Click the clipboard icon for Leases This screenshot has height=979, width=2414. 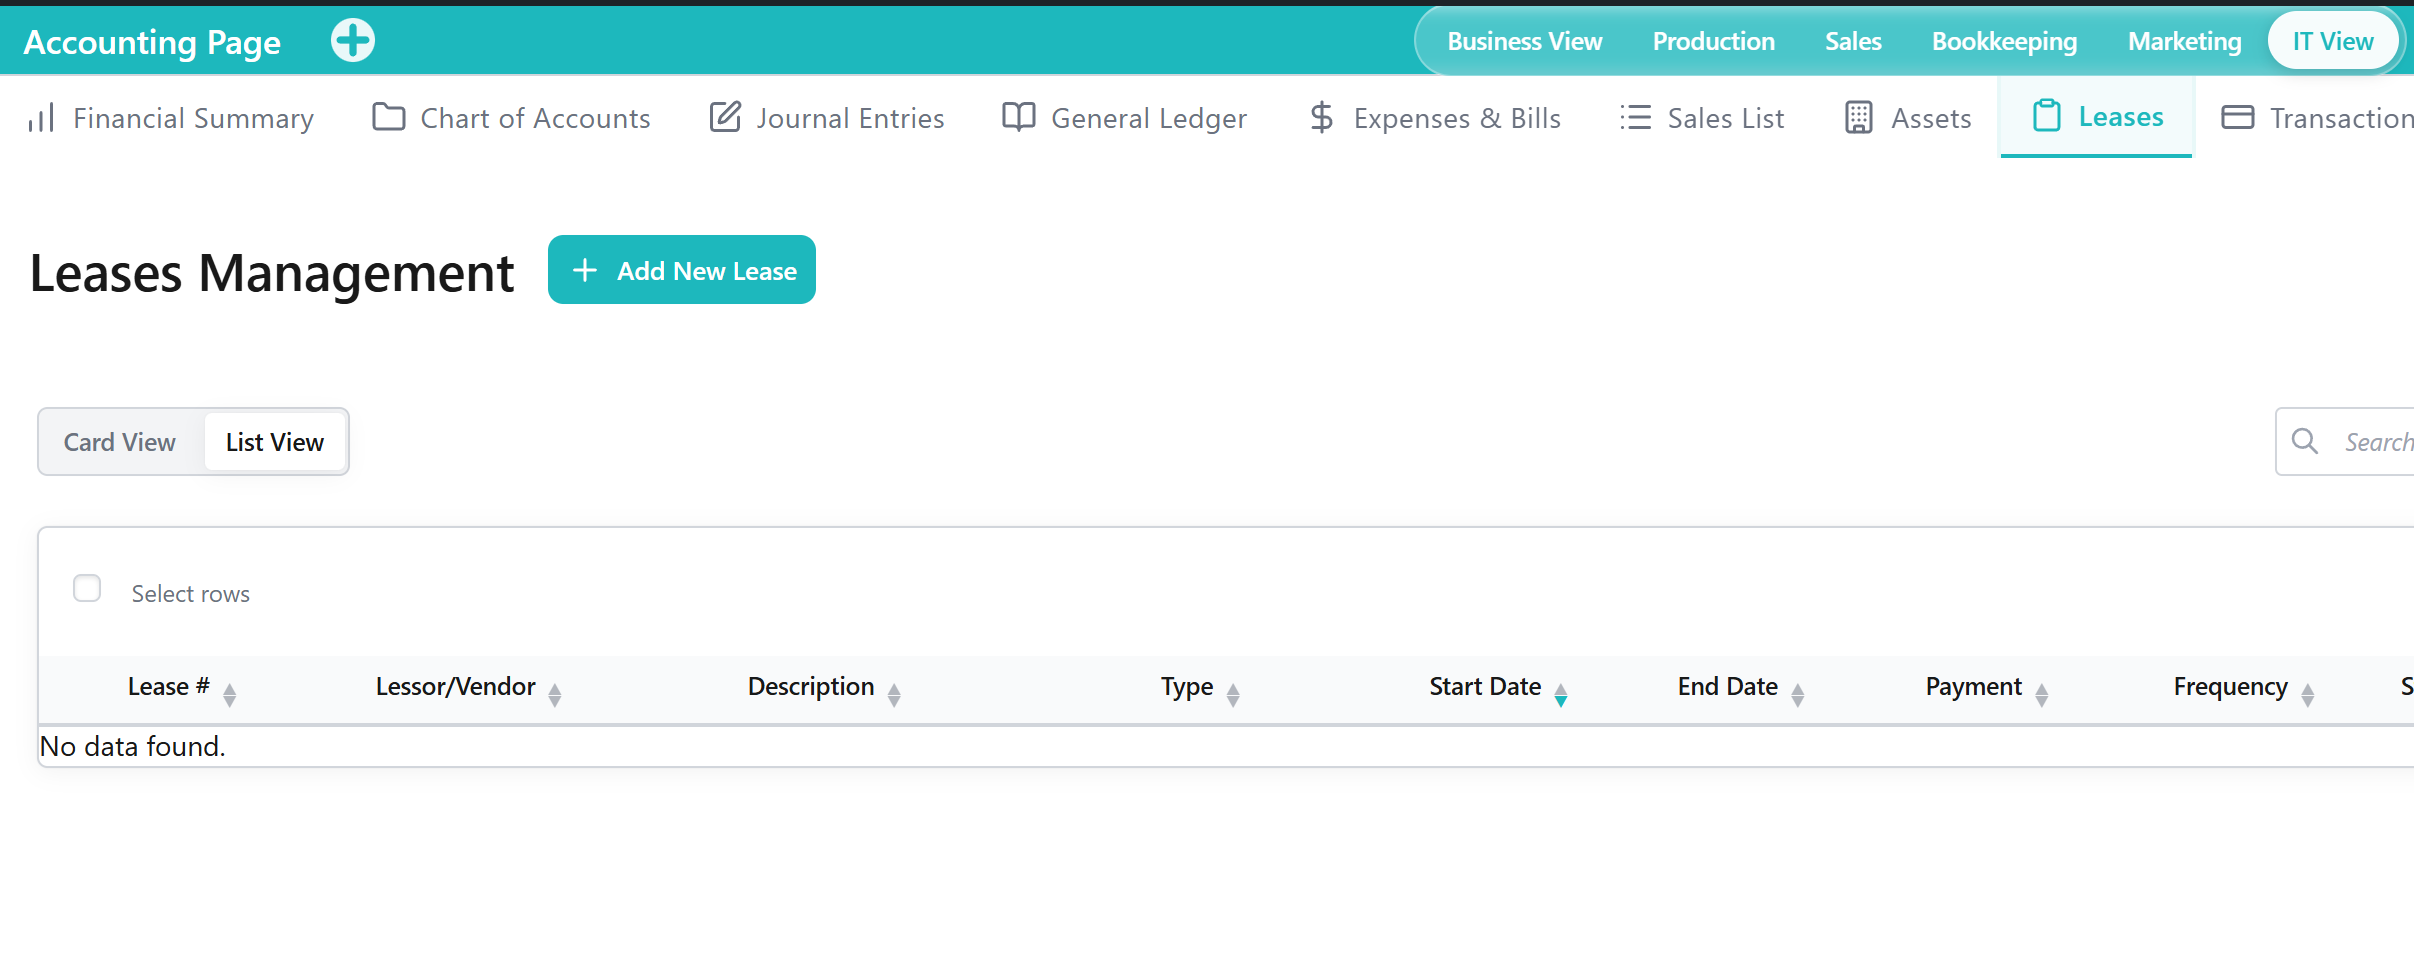pos(2047,116)
